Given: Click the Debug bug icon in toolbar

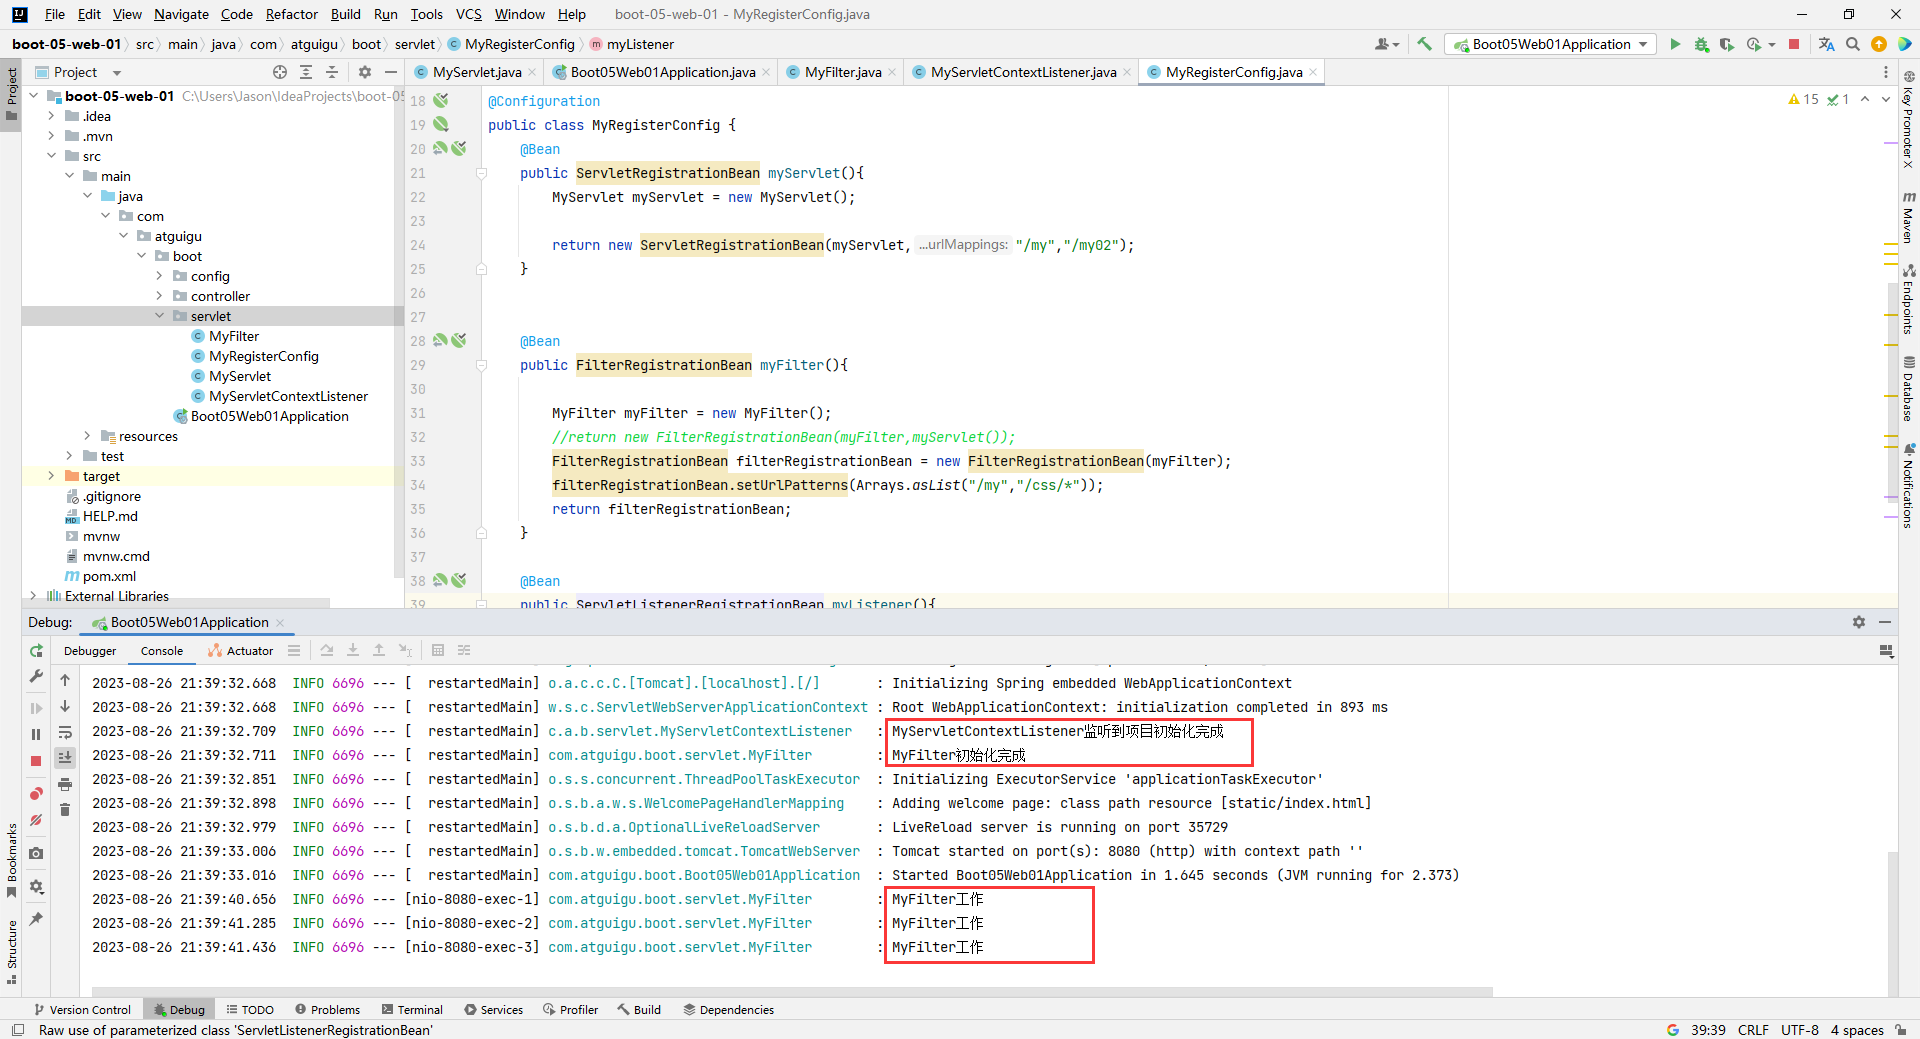Looking at the screenshot, I should tap(1701, 44).
